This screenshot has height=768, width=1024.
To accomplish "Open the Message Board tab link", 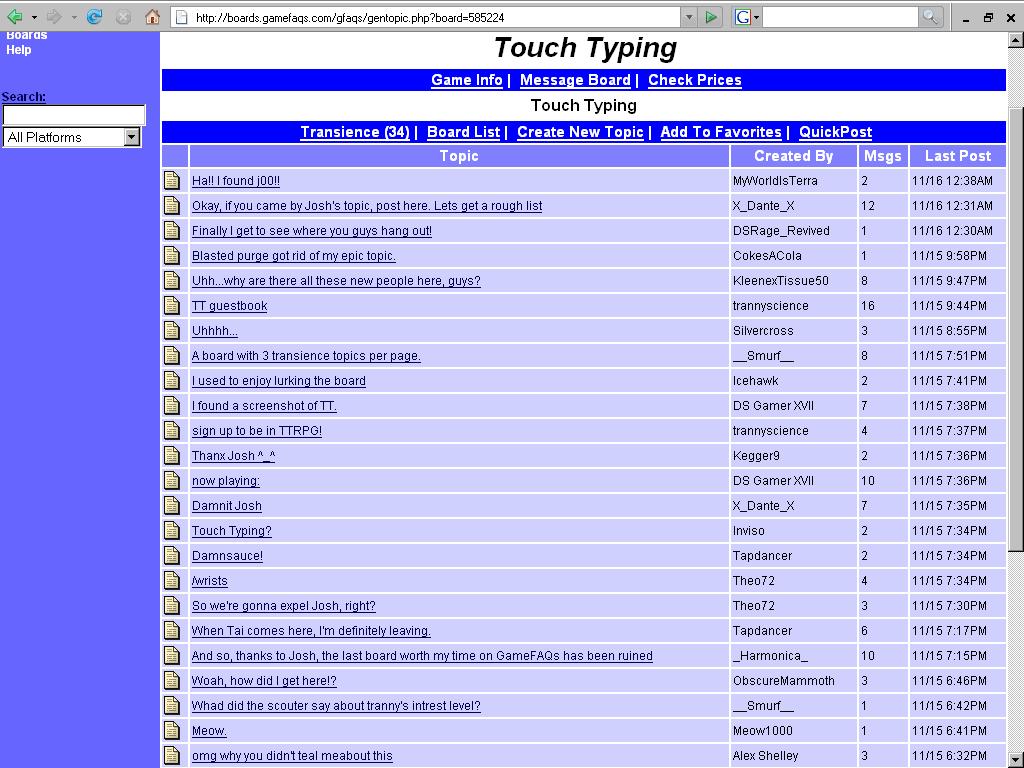I will (x=575, y=80).
